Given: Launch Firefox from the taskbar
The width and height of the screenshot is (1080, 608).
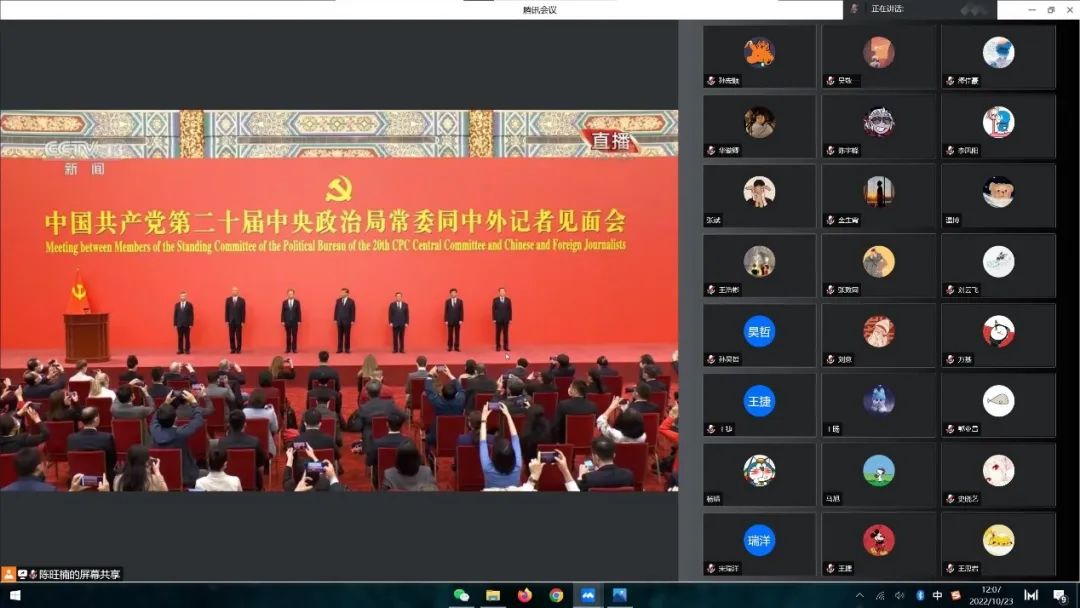Looking at the screenshot, I should tap(525, 595).
